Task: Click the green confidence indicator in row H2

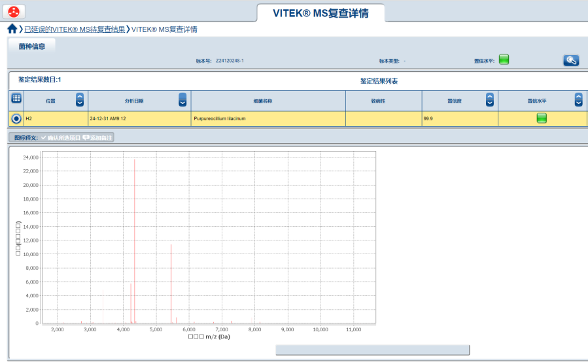Action: click(x=542, y=118)
